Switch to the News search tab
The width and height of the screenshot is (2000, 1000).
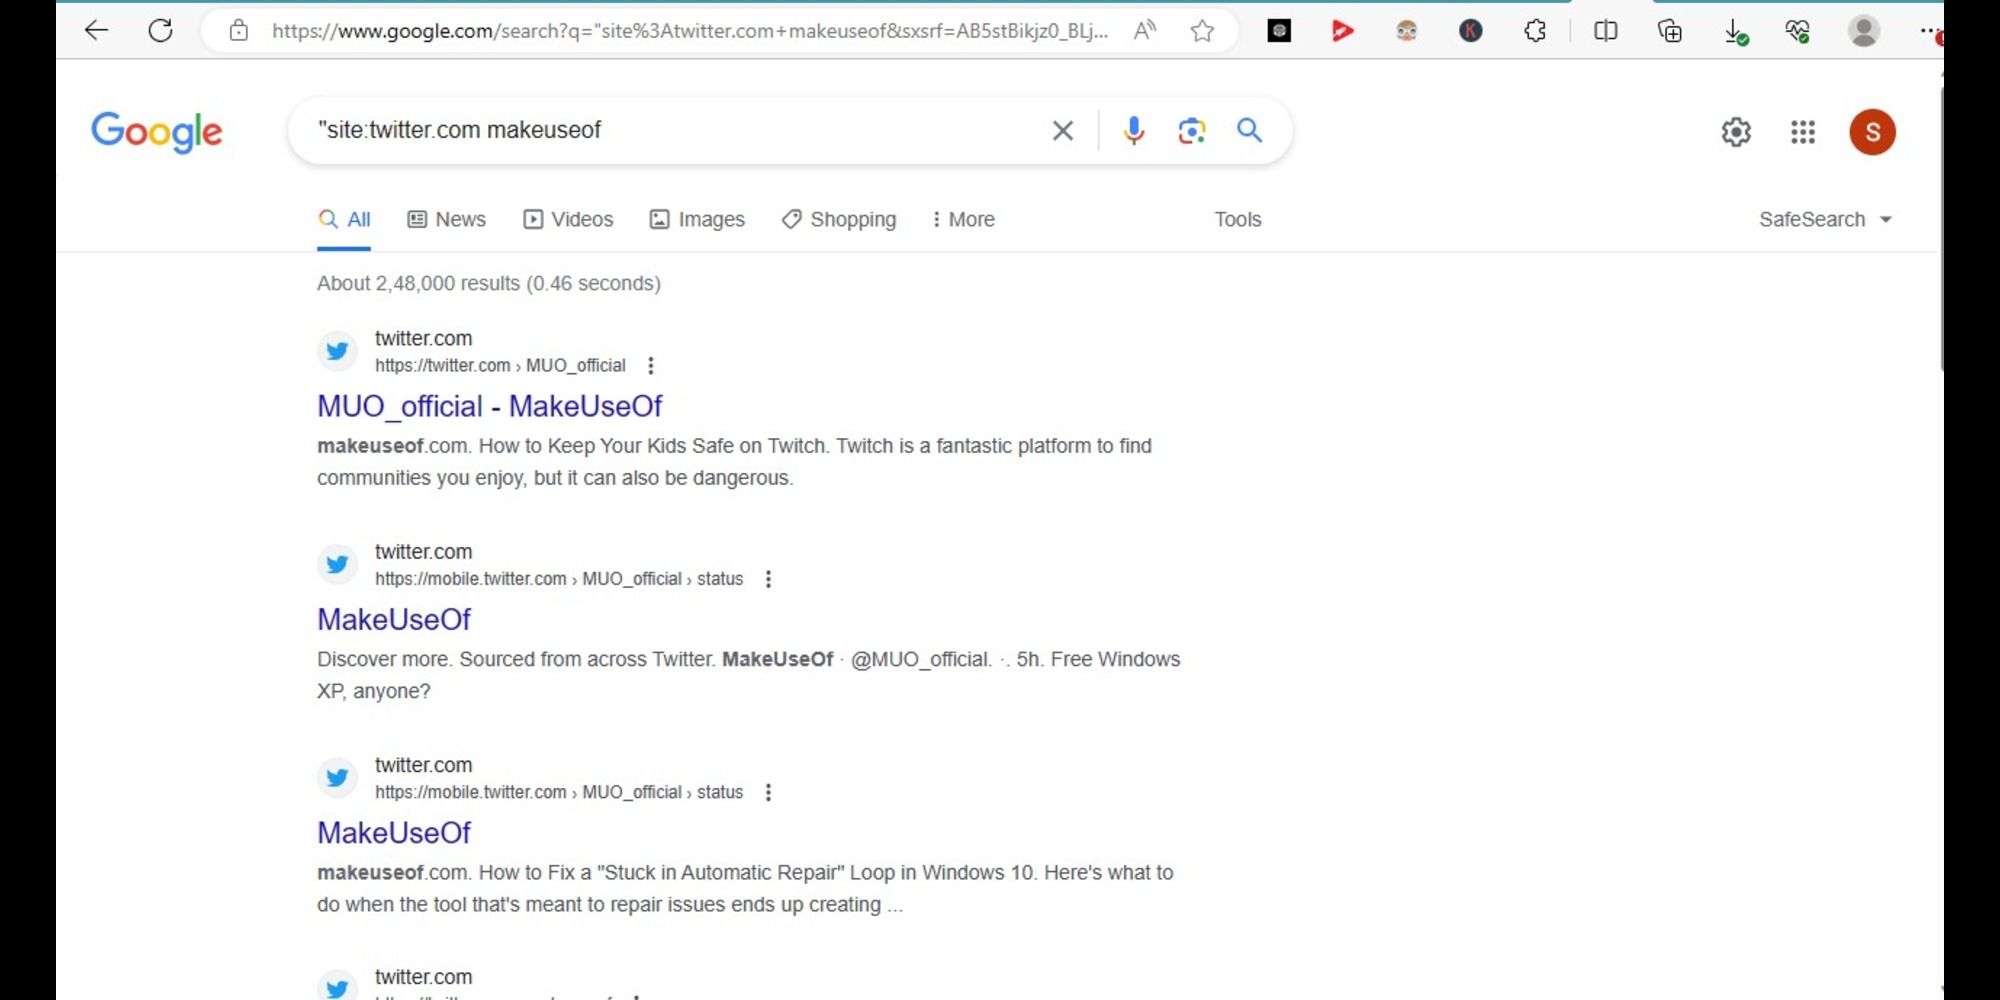click(x=446, y=219)
